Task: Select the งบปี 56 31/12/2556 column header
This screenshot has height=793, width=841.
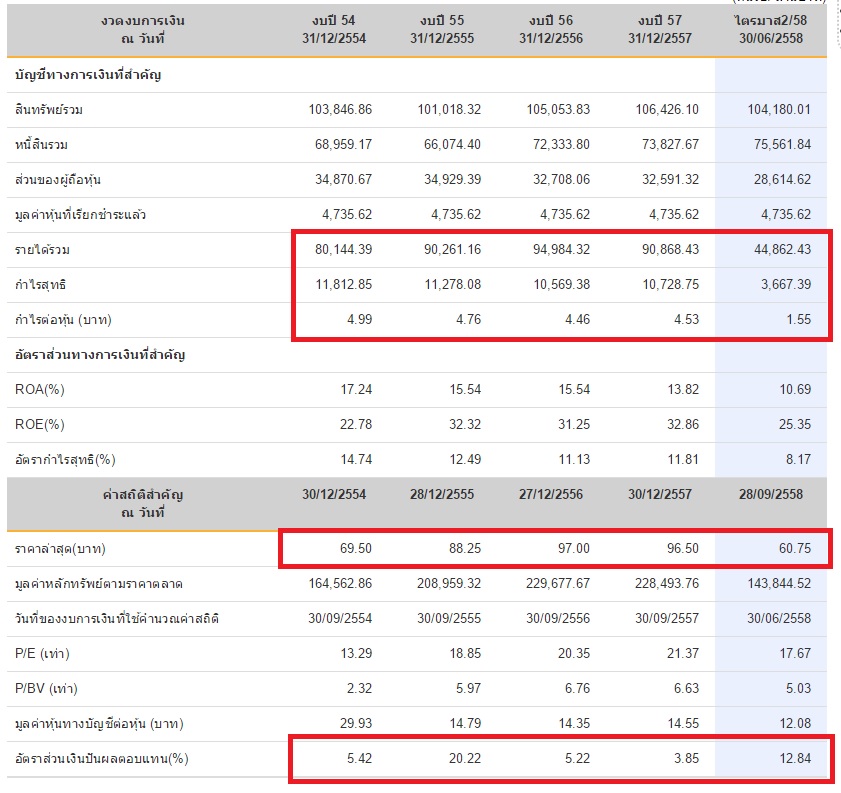Action: (x=551, y=29)
